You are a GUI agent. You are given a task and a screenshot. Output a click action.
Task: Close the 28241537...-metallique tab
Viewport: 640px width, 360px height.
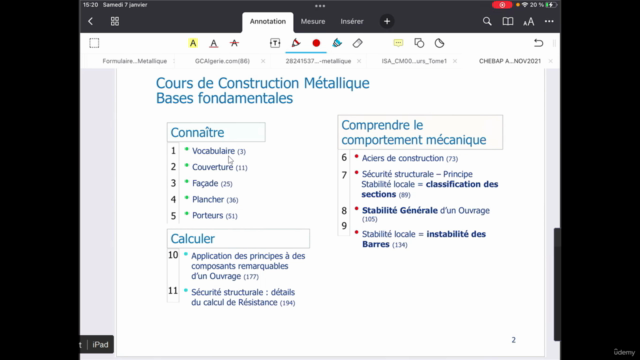pos(359,61)
